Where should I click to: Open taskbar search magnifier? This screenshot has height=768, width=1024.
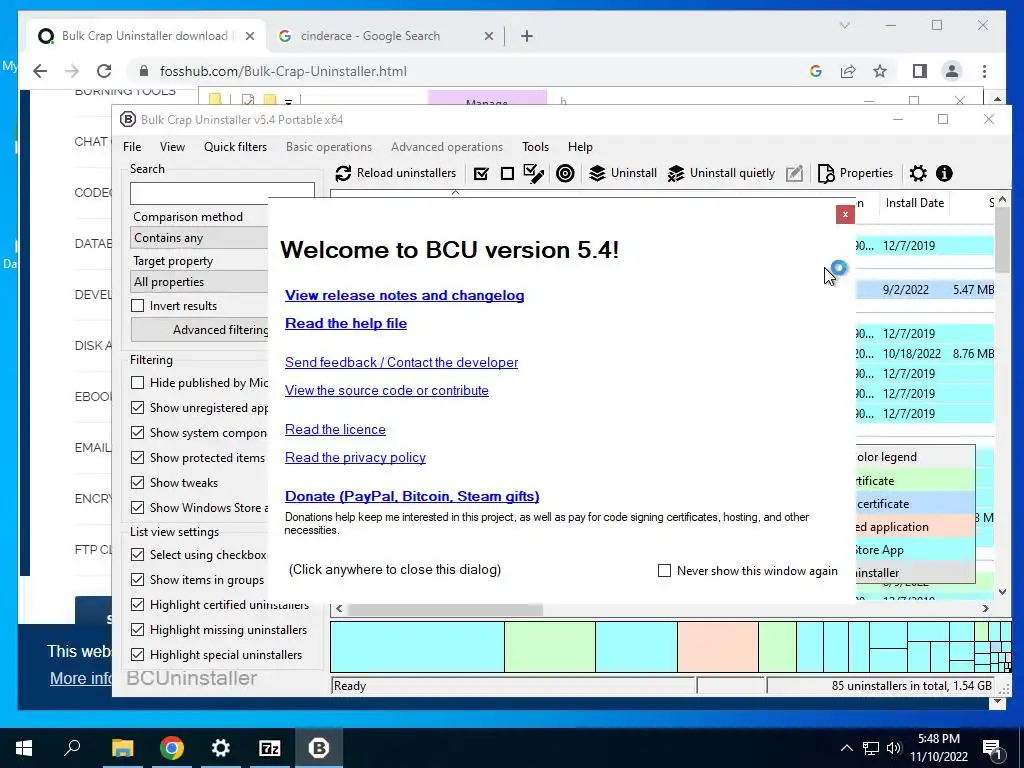[72, 748]
